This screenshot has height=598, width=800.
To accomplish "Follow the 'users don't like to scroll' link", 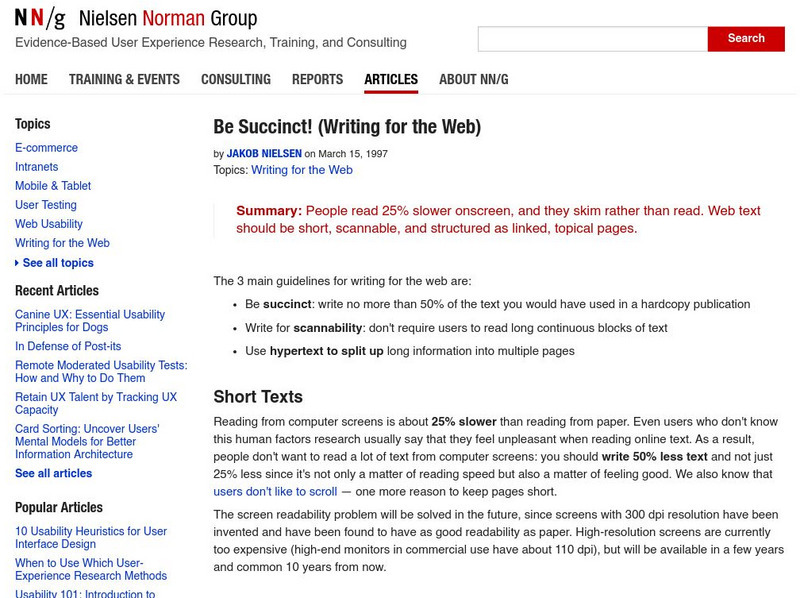I will tap(275, 492).
